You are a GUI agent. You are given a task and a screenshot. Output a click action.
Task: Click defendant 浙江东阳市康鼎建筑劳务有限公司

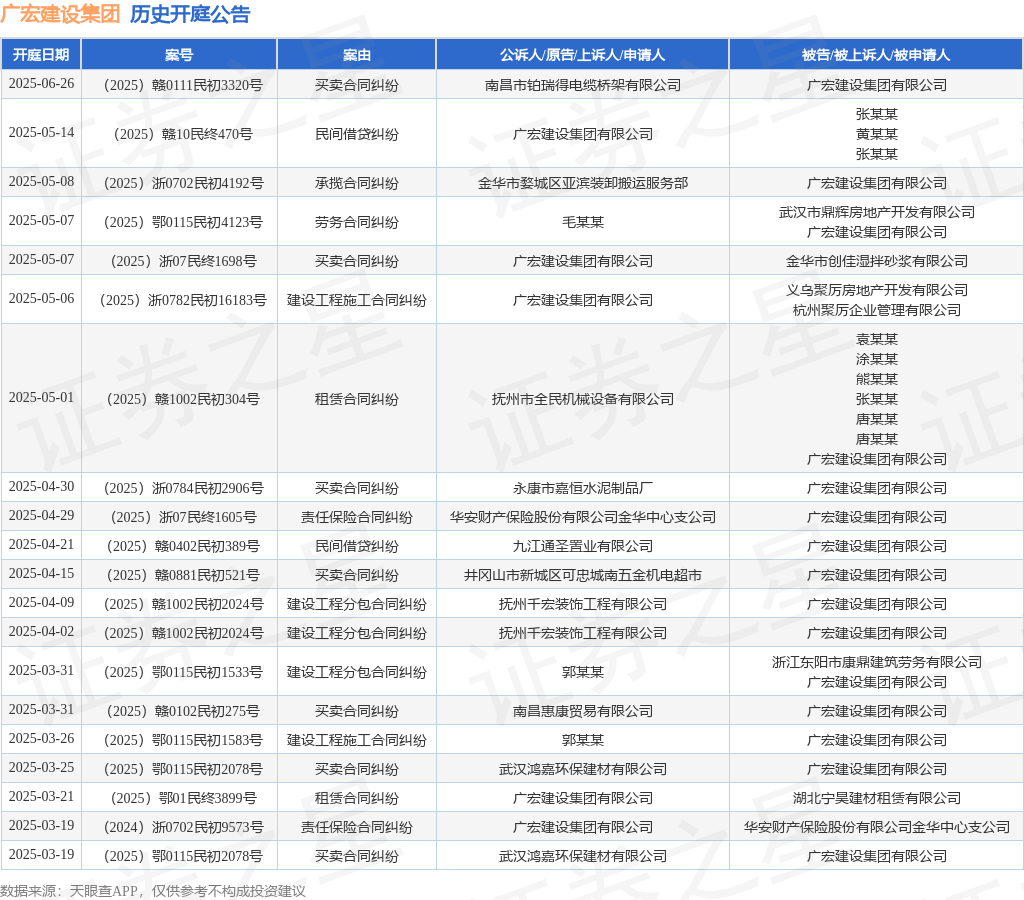pos(876,662)
